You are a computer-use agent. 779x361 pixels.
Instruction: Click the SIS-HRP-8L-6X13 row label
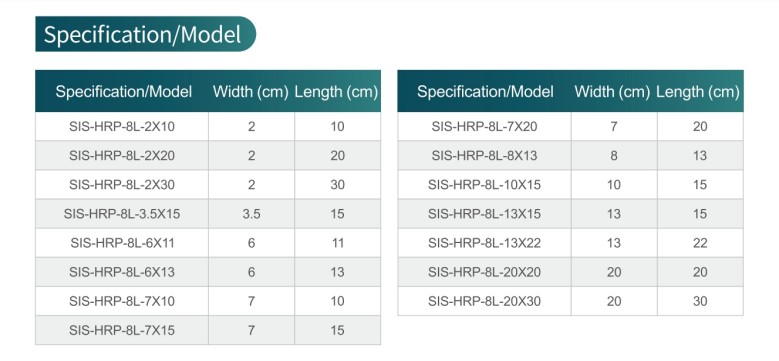pos(122,272)
